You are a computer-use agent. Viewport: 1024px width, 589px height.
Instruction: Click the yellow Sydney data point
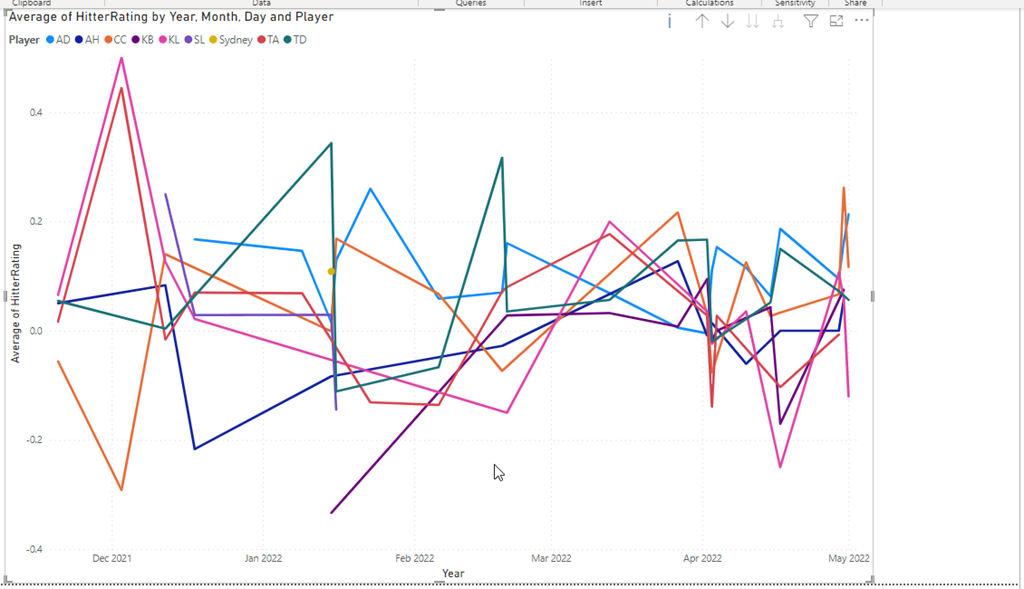(x=331, y=272)
